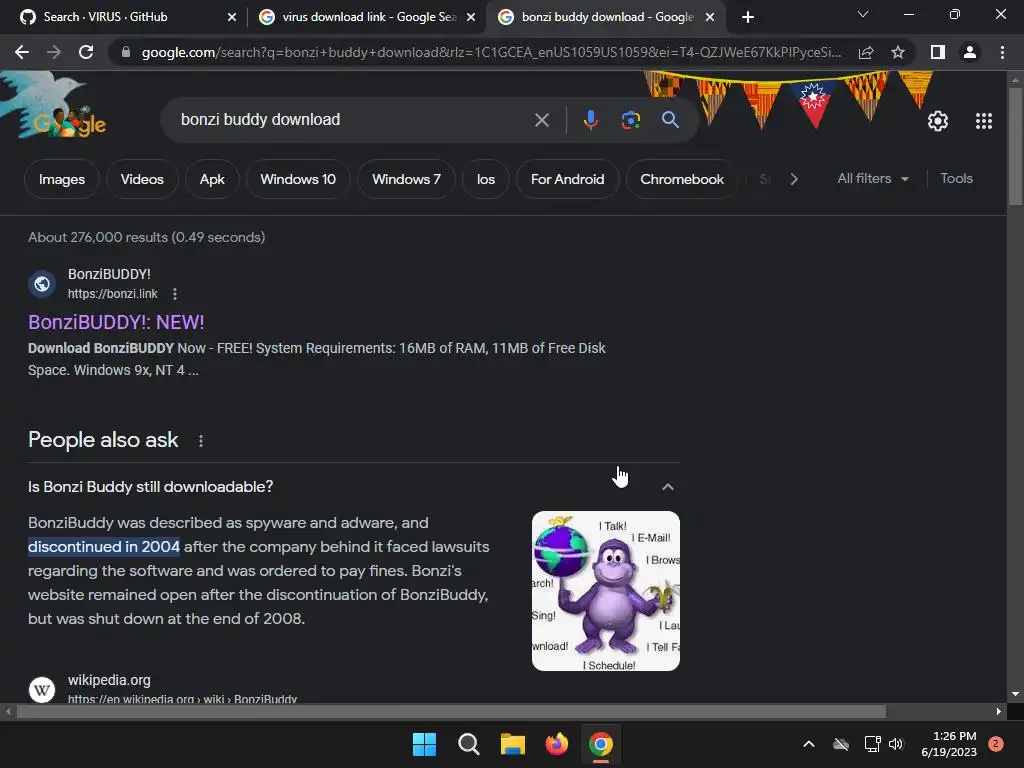The image size is (1024, 768).
Task: Switch to the Search VIRUS GitHub tab
Action: tap(105, 17)
